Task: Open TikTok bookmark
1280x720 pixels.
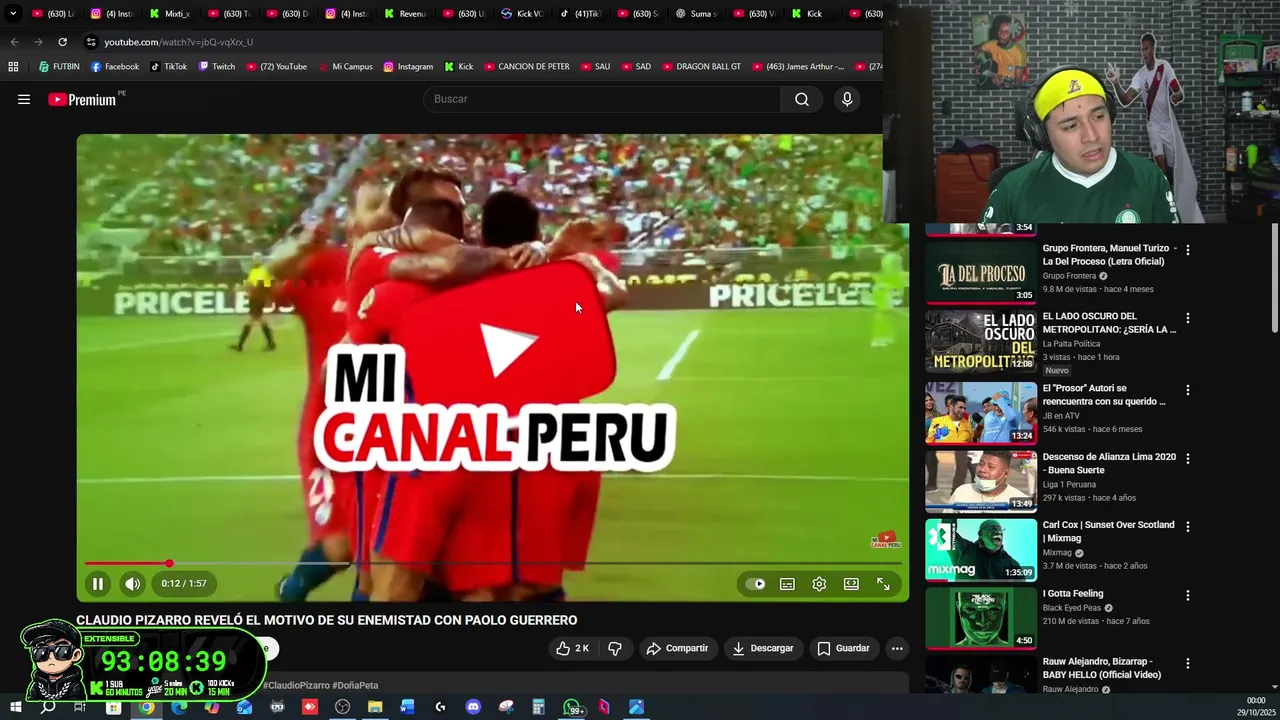Action: click(x=168, y=67)
